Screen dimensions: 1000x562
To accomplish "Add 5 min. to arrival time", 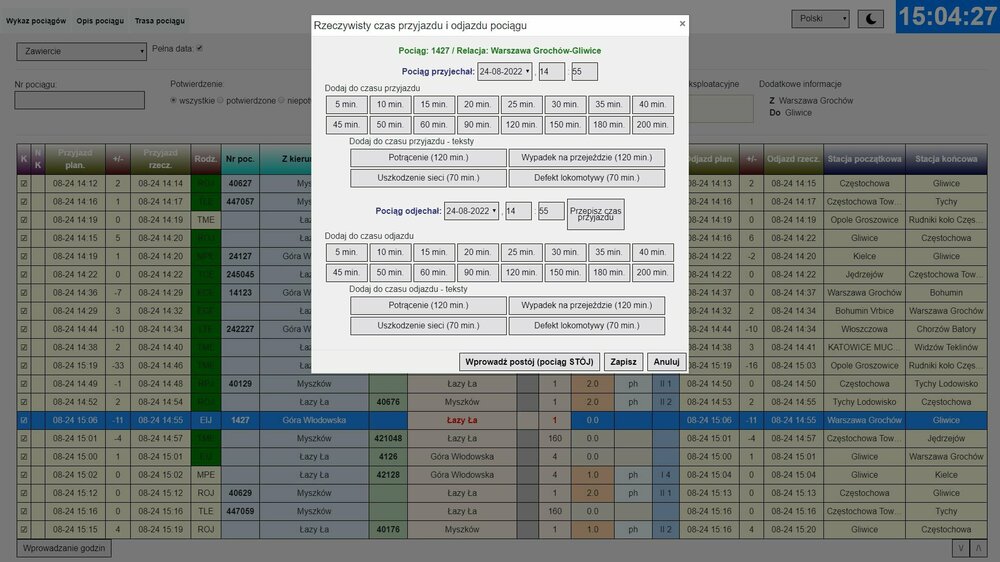I will (x=345, y=105).
